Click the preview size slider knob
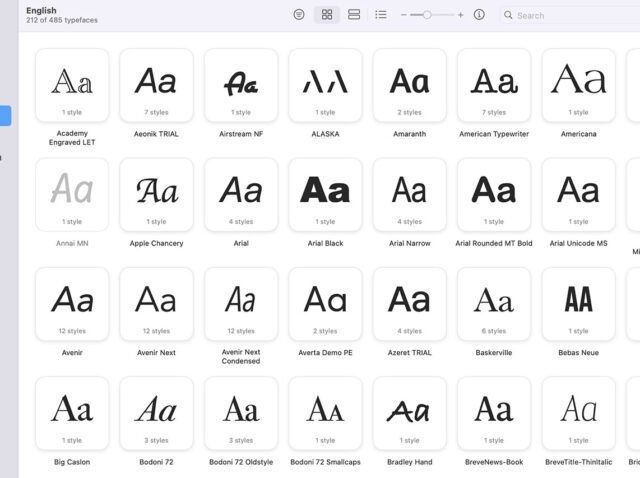The height and width of the screenshot is (478, 640). pos(427,15)
